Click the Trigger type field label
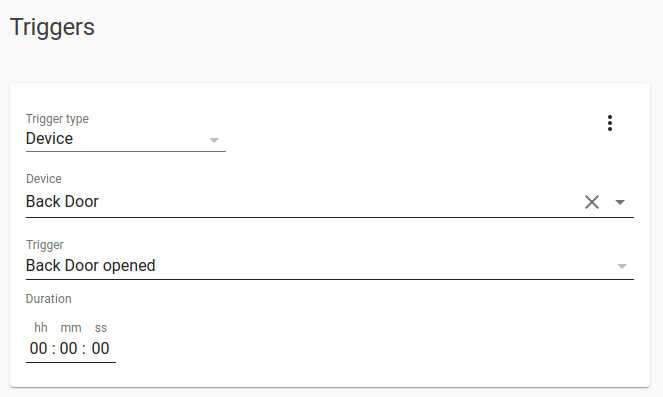This screenshot has width=663, height=397. click(58, 119)
